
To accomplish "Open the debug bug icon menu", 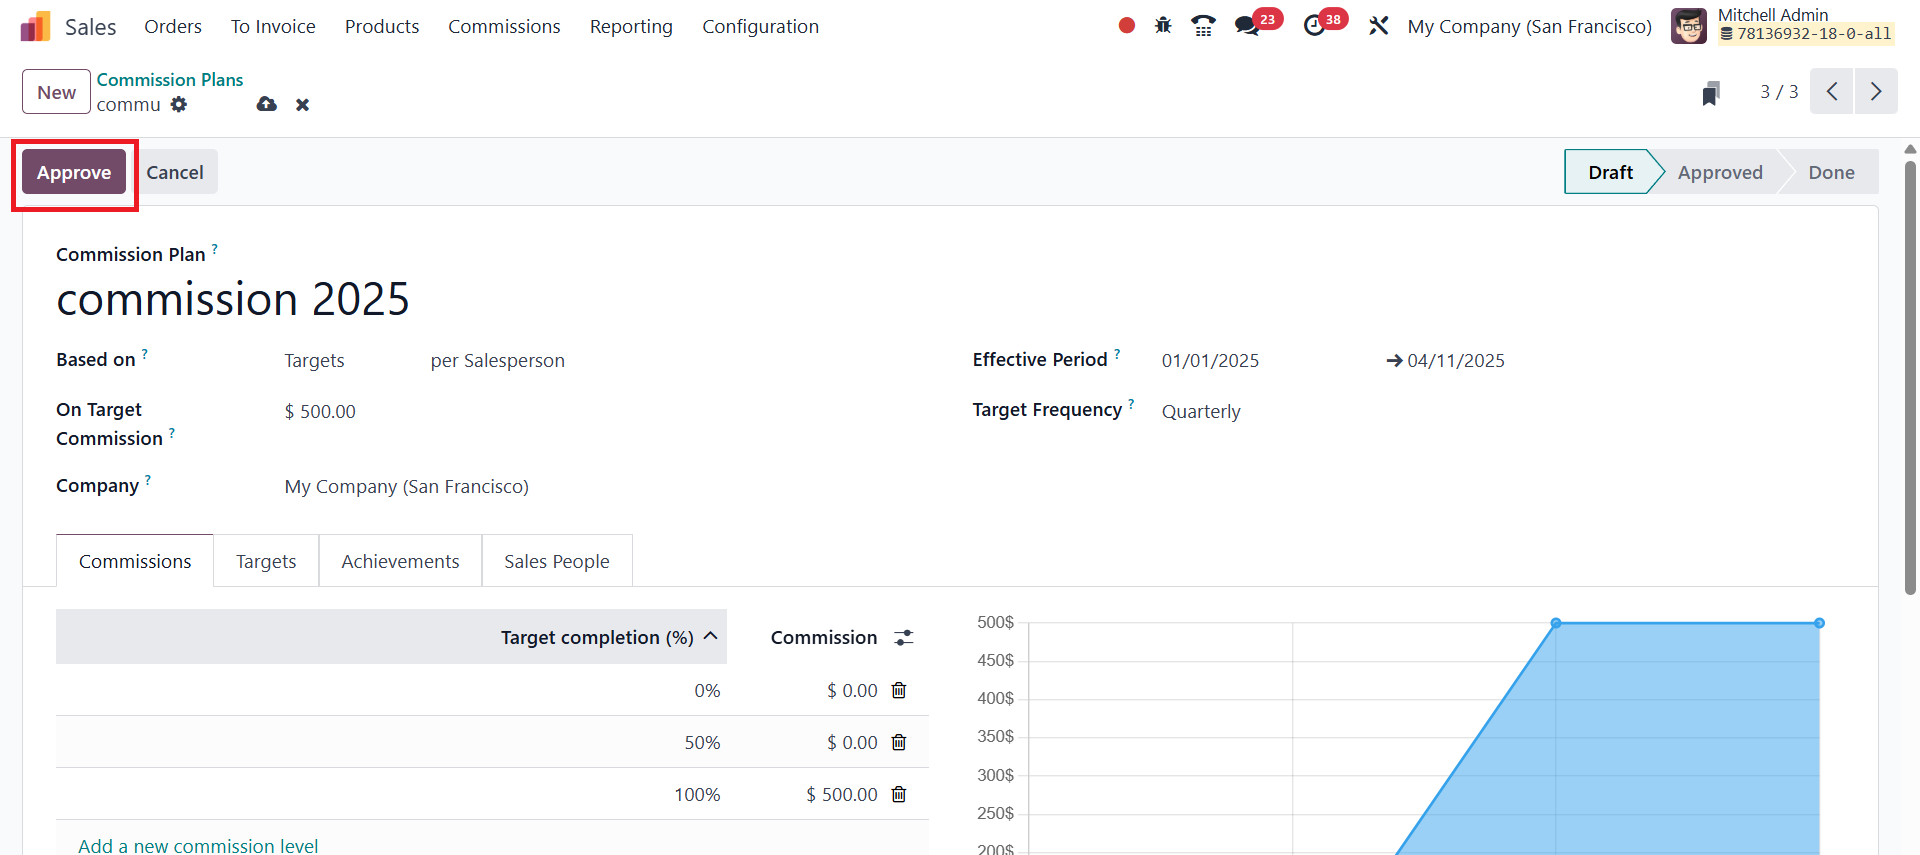I will (x=1163, y=26).
